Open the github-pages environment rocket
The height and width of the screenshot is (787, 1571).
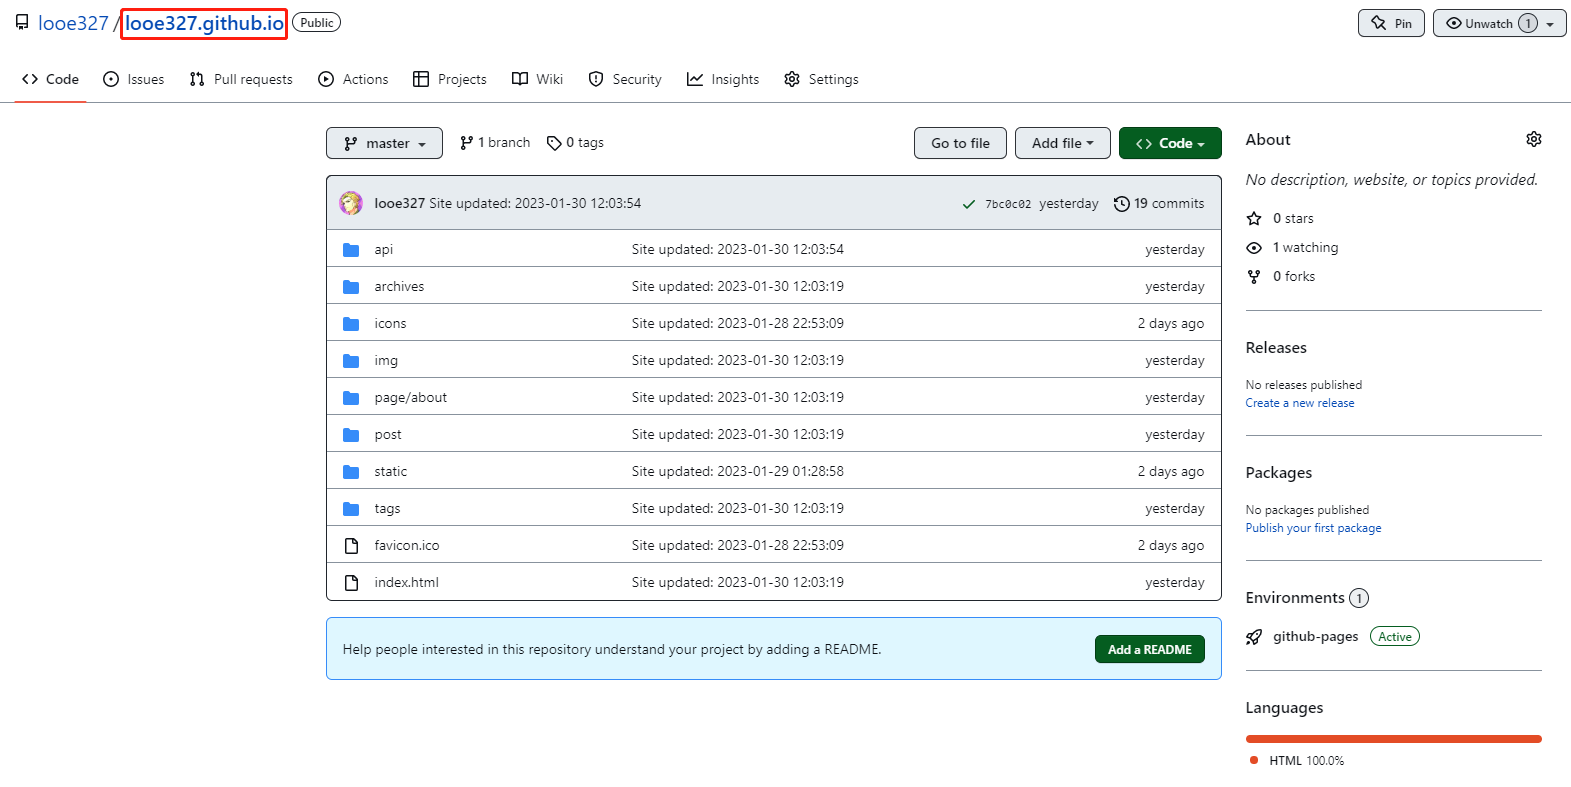pos(1254,637)
